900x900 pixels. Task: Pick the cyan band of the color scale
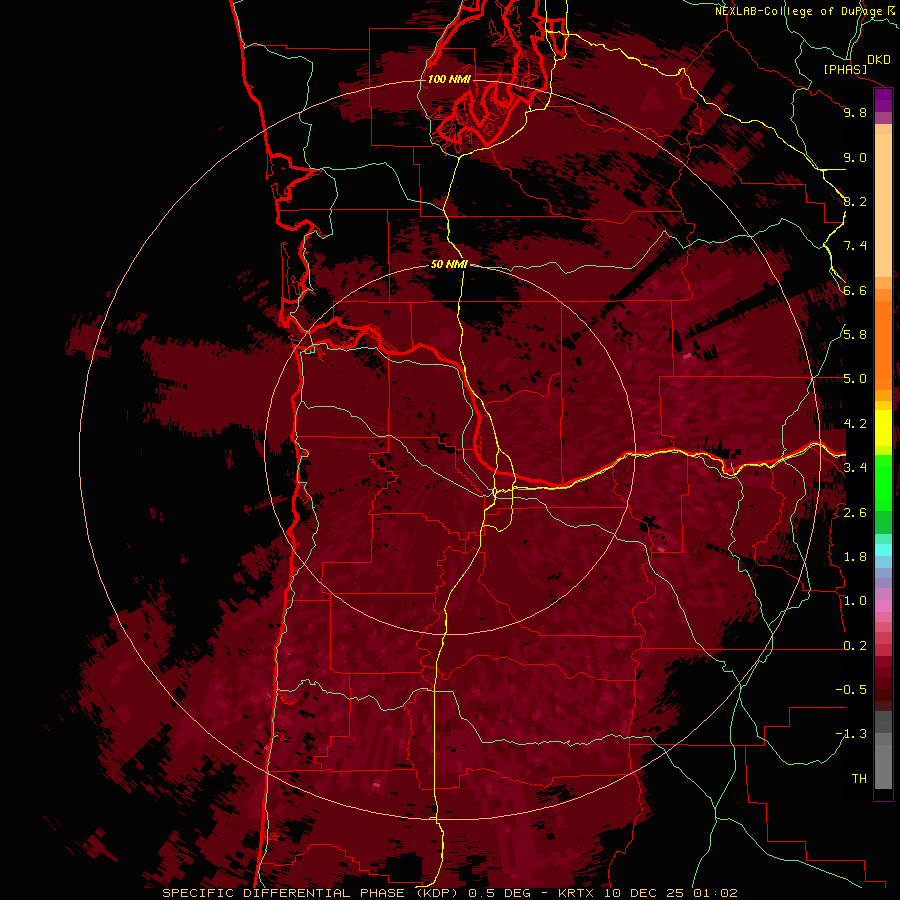tap(883, 549)
